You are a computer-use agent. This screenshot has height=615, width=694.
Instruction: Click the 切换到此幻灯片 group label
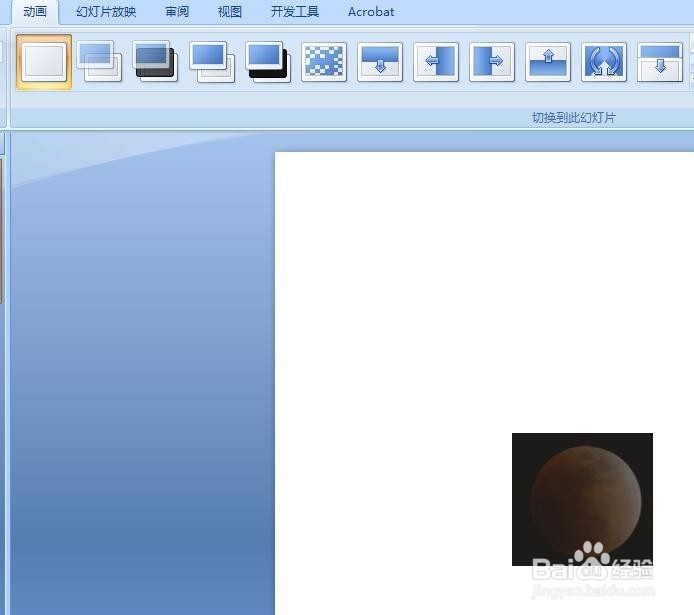[574, 118]
